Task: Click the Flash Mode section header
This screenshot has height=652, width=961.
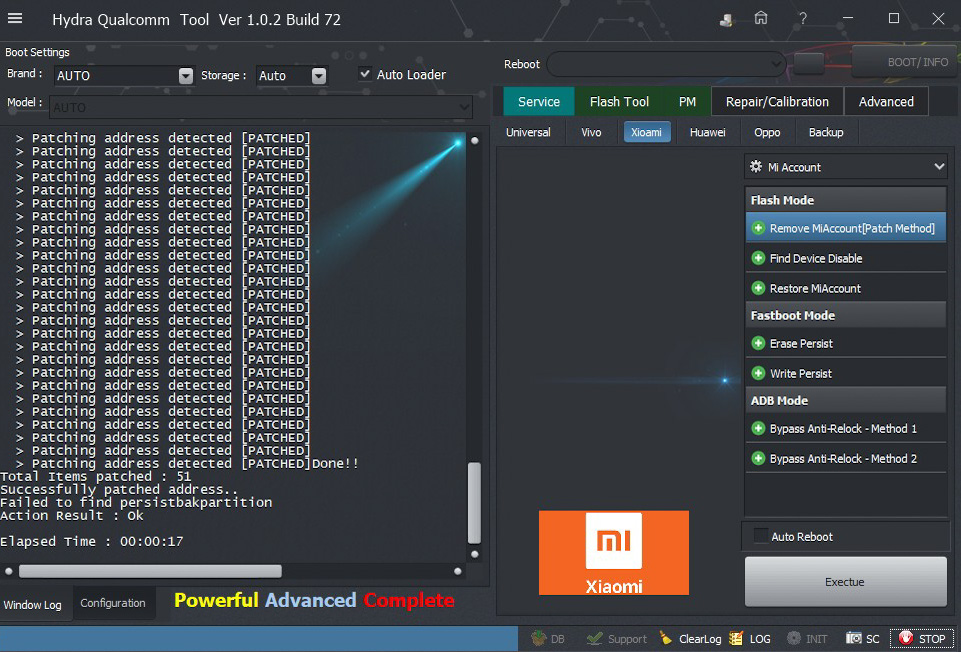Action: (846, 200)
